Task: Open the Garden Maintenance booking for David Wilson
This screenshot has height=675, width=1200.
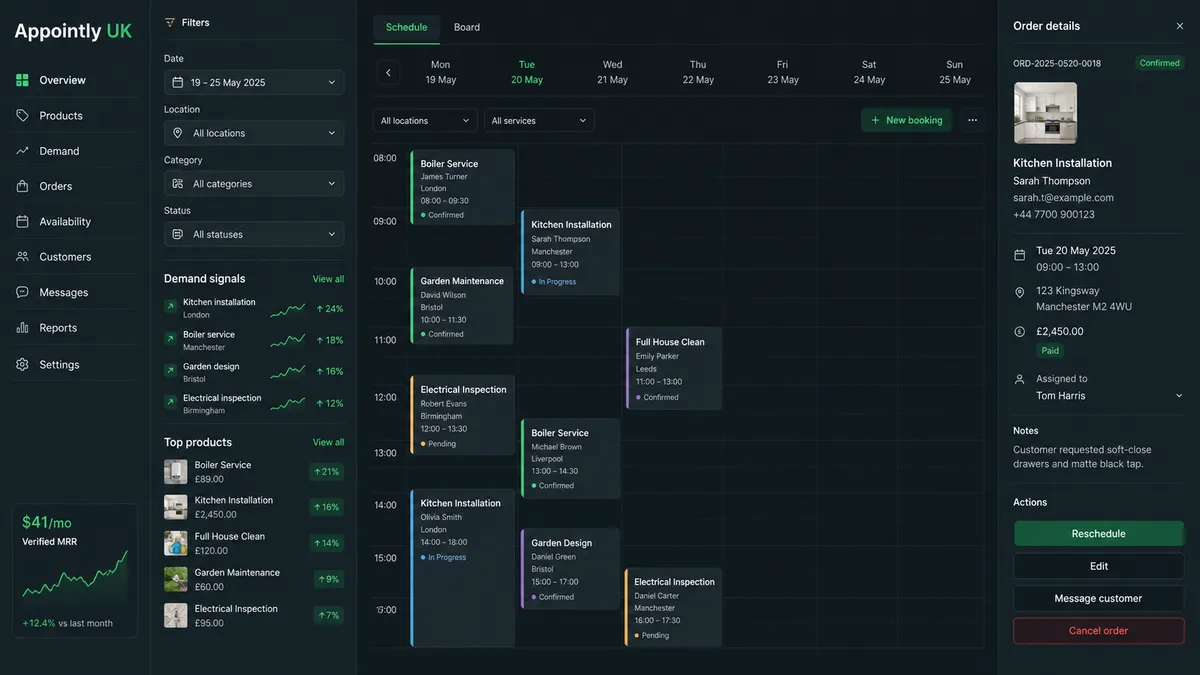Action: (x=462, y=306)
